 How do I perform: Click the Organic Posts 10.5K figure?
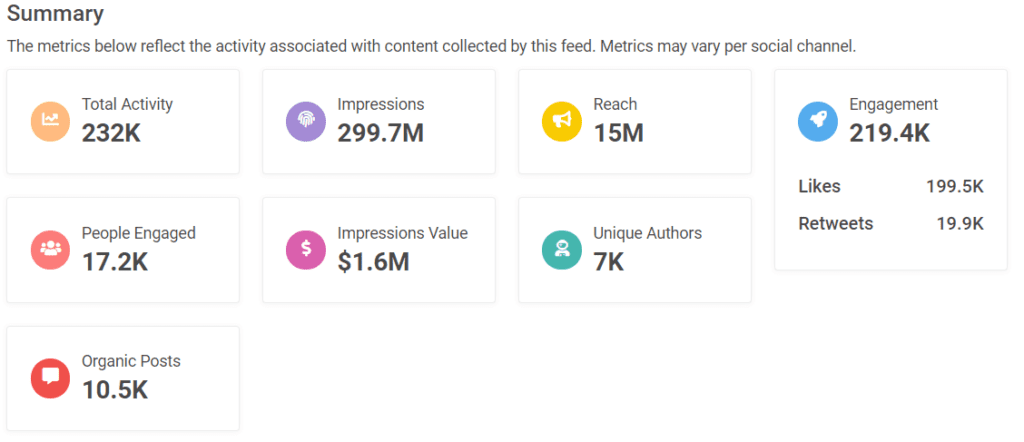tap(115, 390)
